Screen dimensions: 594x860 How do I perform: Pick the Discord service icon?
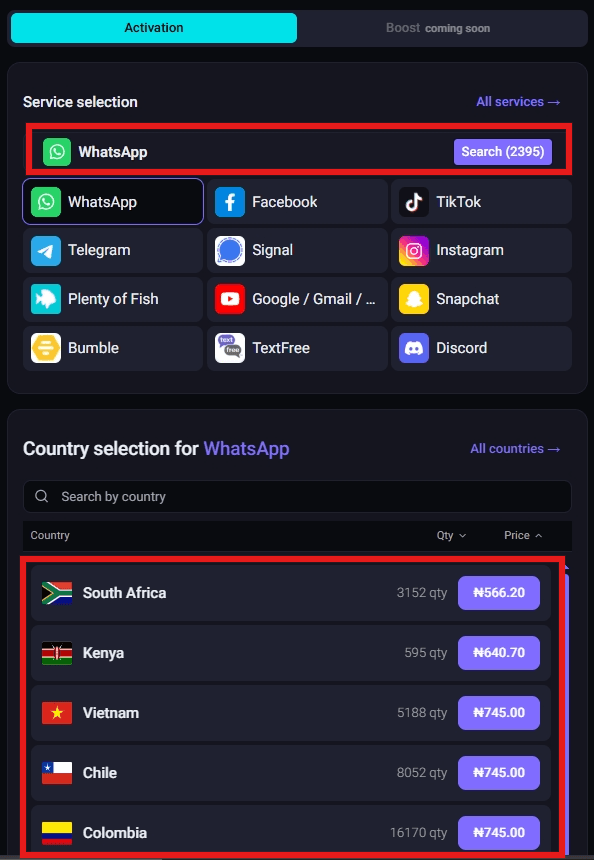point(414,348)
